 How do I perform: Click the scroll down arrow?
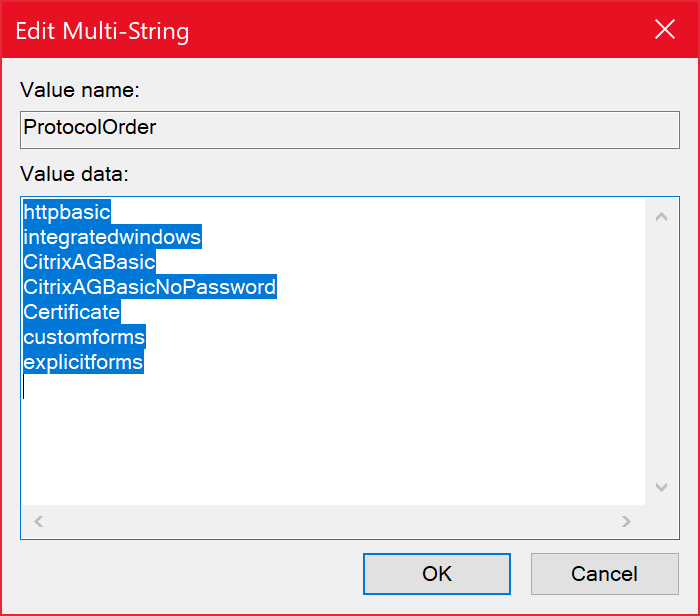661,487
